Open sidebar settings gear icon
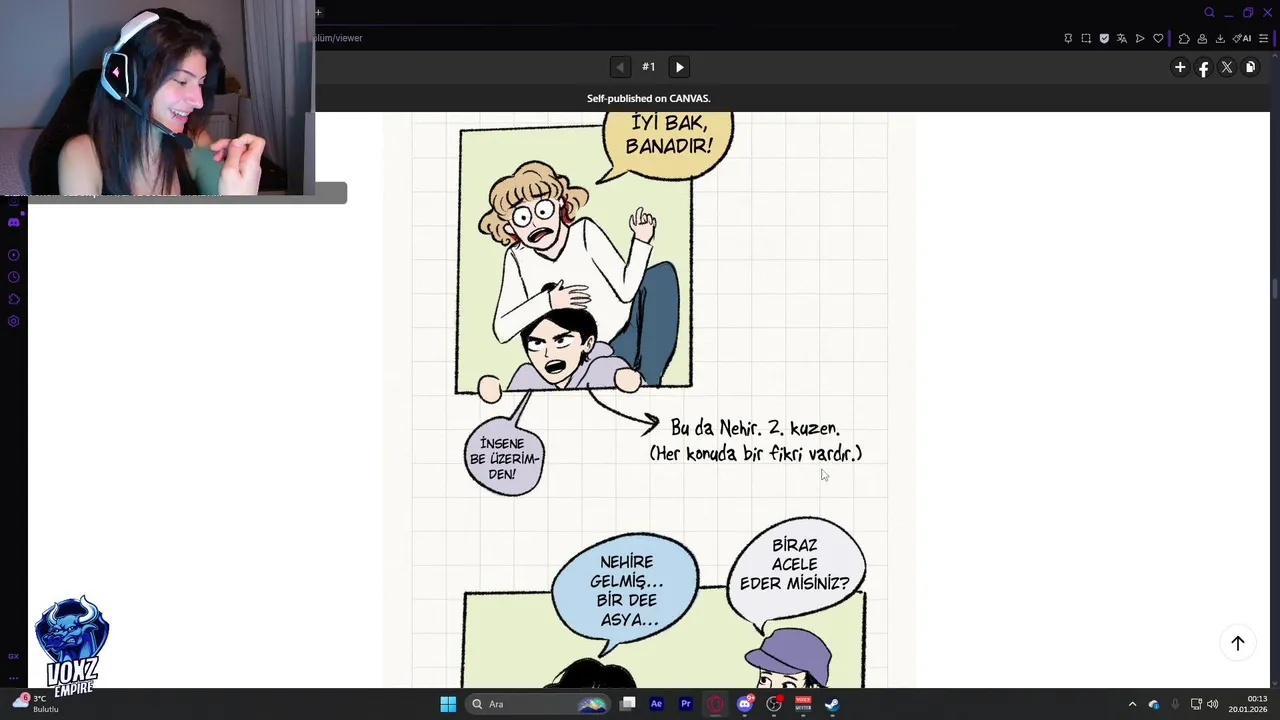Screen dimensions: 1280x720 13,321
